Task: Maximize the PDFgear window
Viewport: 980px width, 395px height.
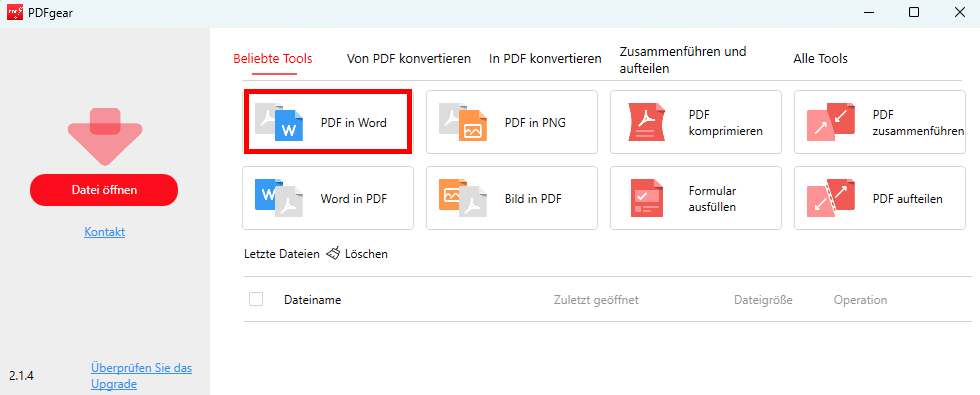Action: (914, 12)
